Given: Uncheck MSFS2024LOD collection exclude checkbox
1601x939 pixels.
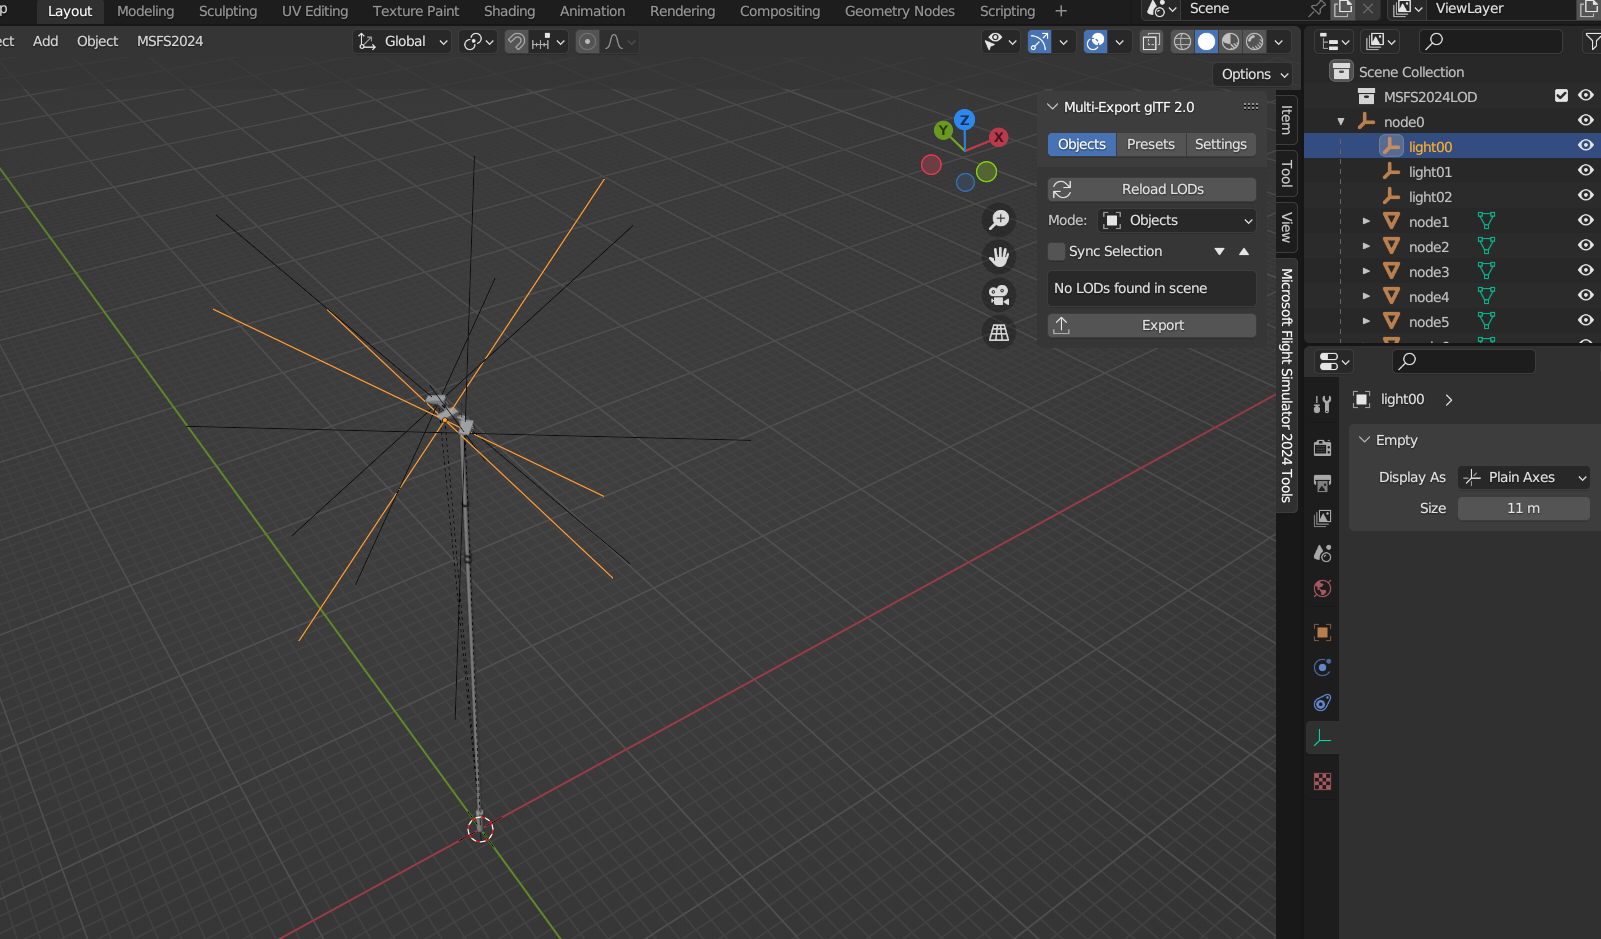Looking at the screenshot, I should point(1561,96).
